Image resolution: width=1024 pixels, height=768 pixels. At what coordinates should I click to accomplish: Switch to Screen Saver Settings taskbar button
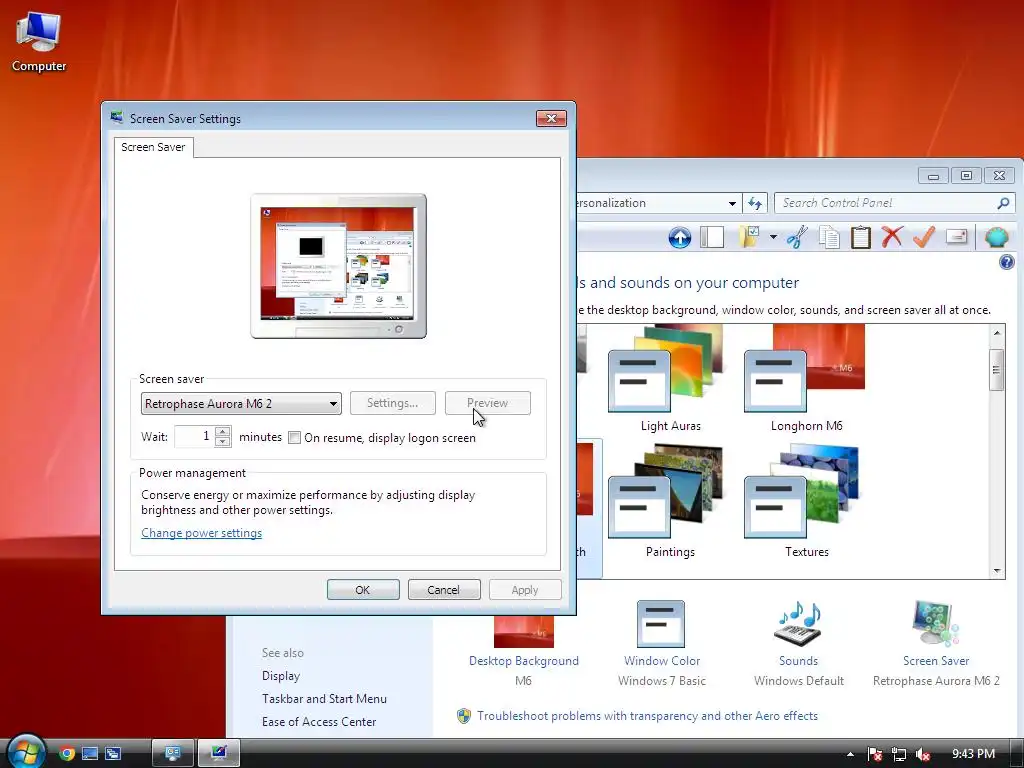(219, 753)
